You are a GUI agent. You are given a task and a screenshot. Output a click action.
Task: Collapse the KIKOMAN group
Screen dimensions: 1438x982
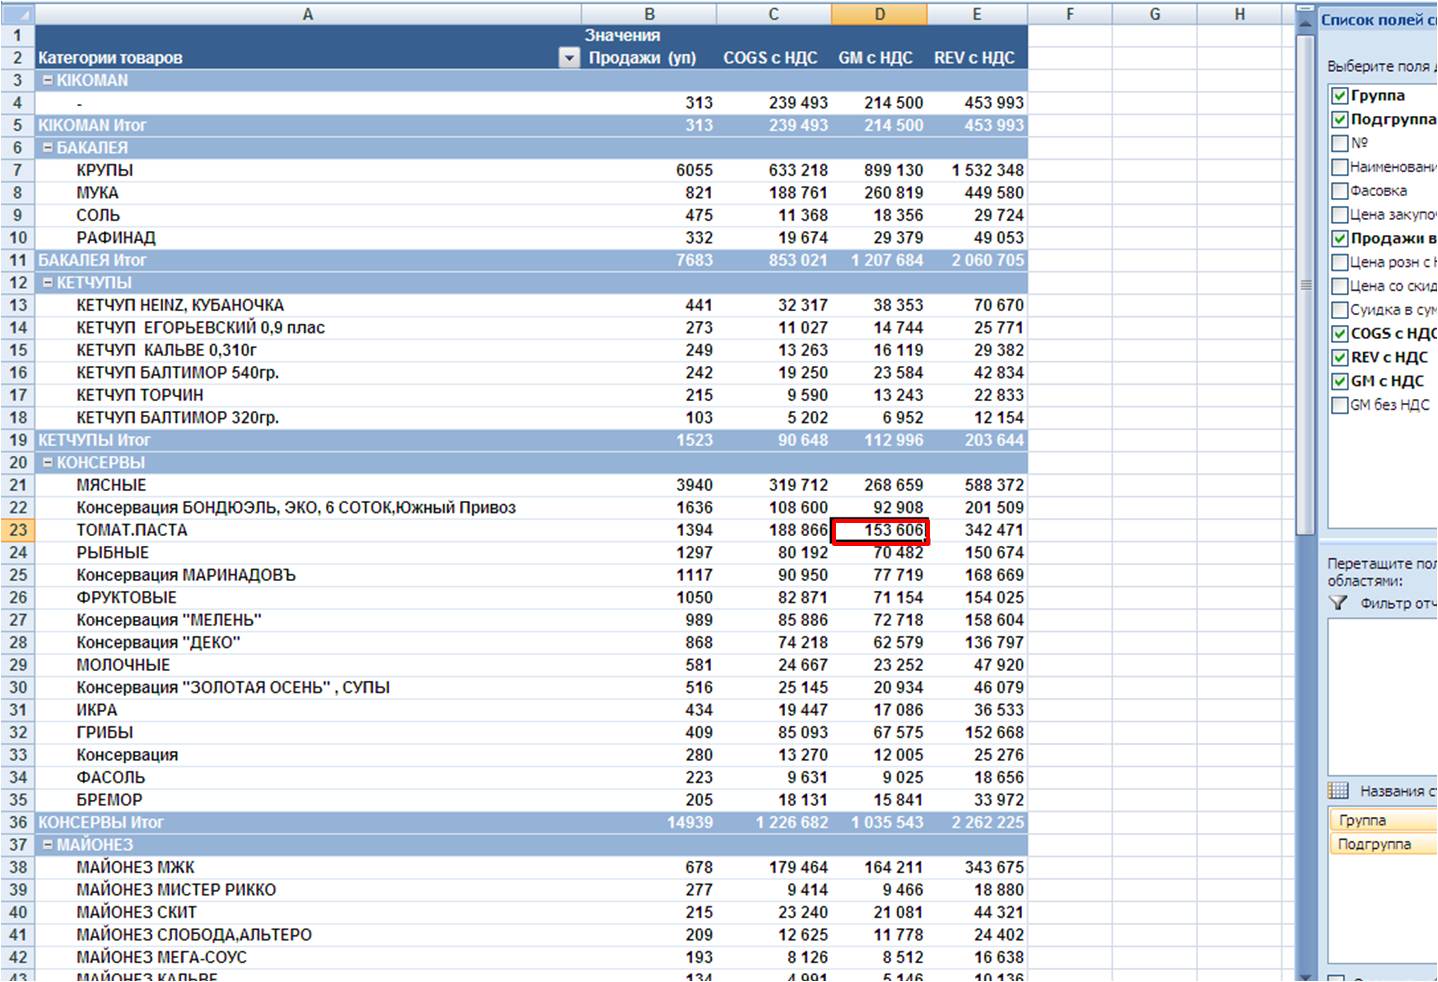coord(47,80)
